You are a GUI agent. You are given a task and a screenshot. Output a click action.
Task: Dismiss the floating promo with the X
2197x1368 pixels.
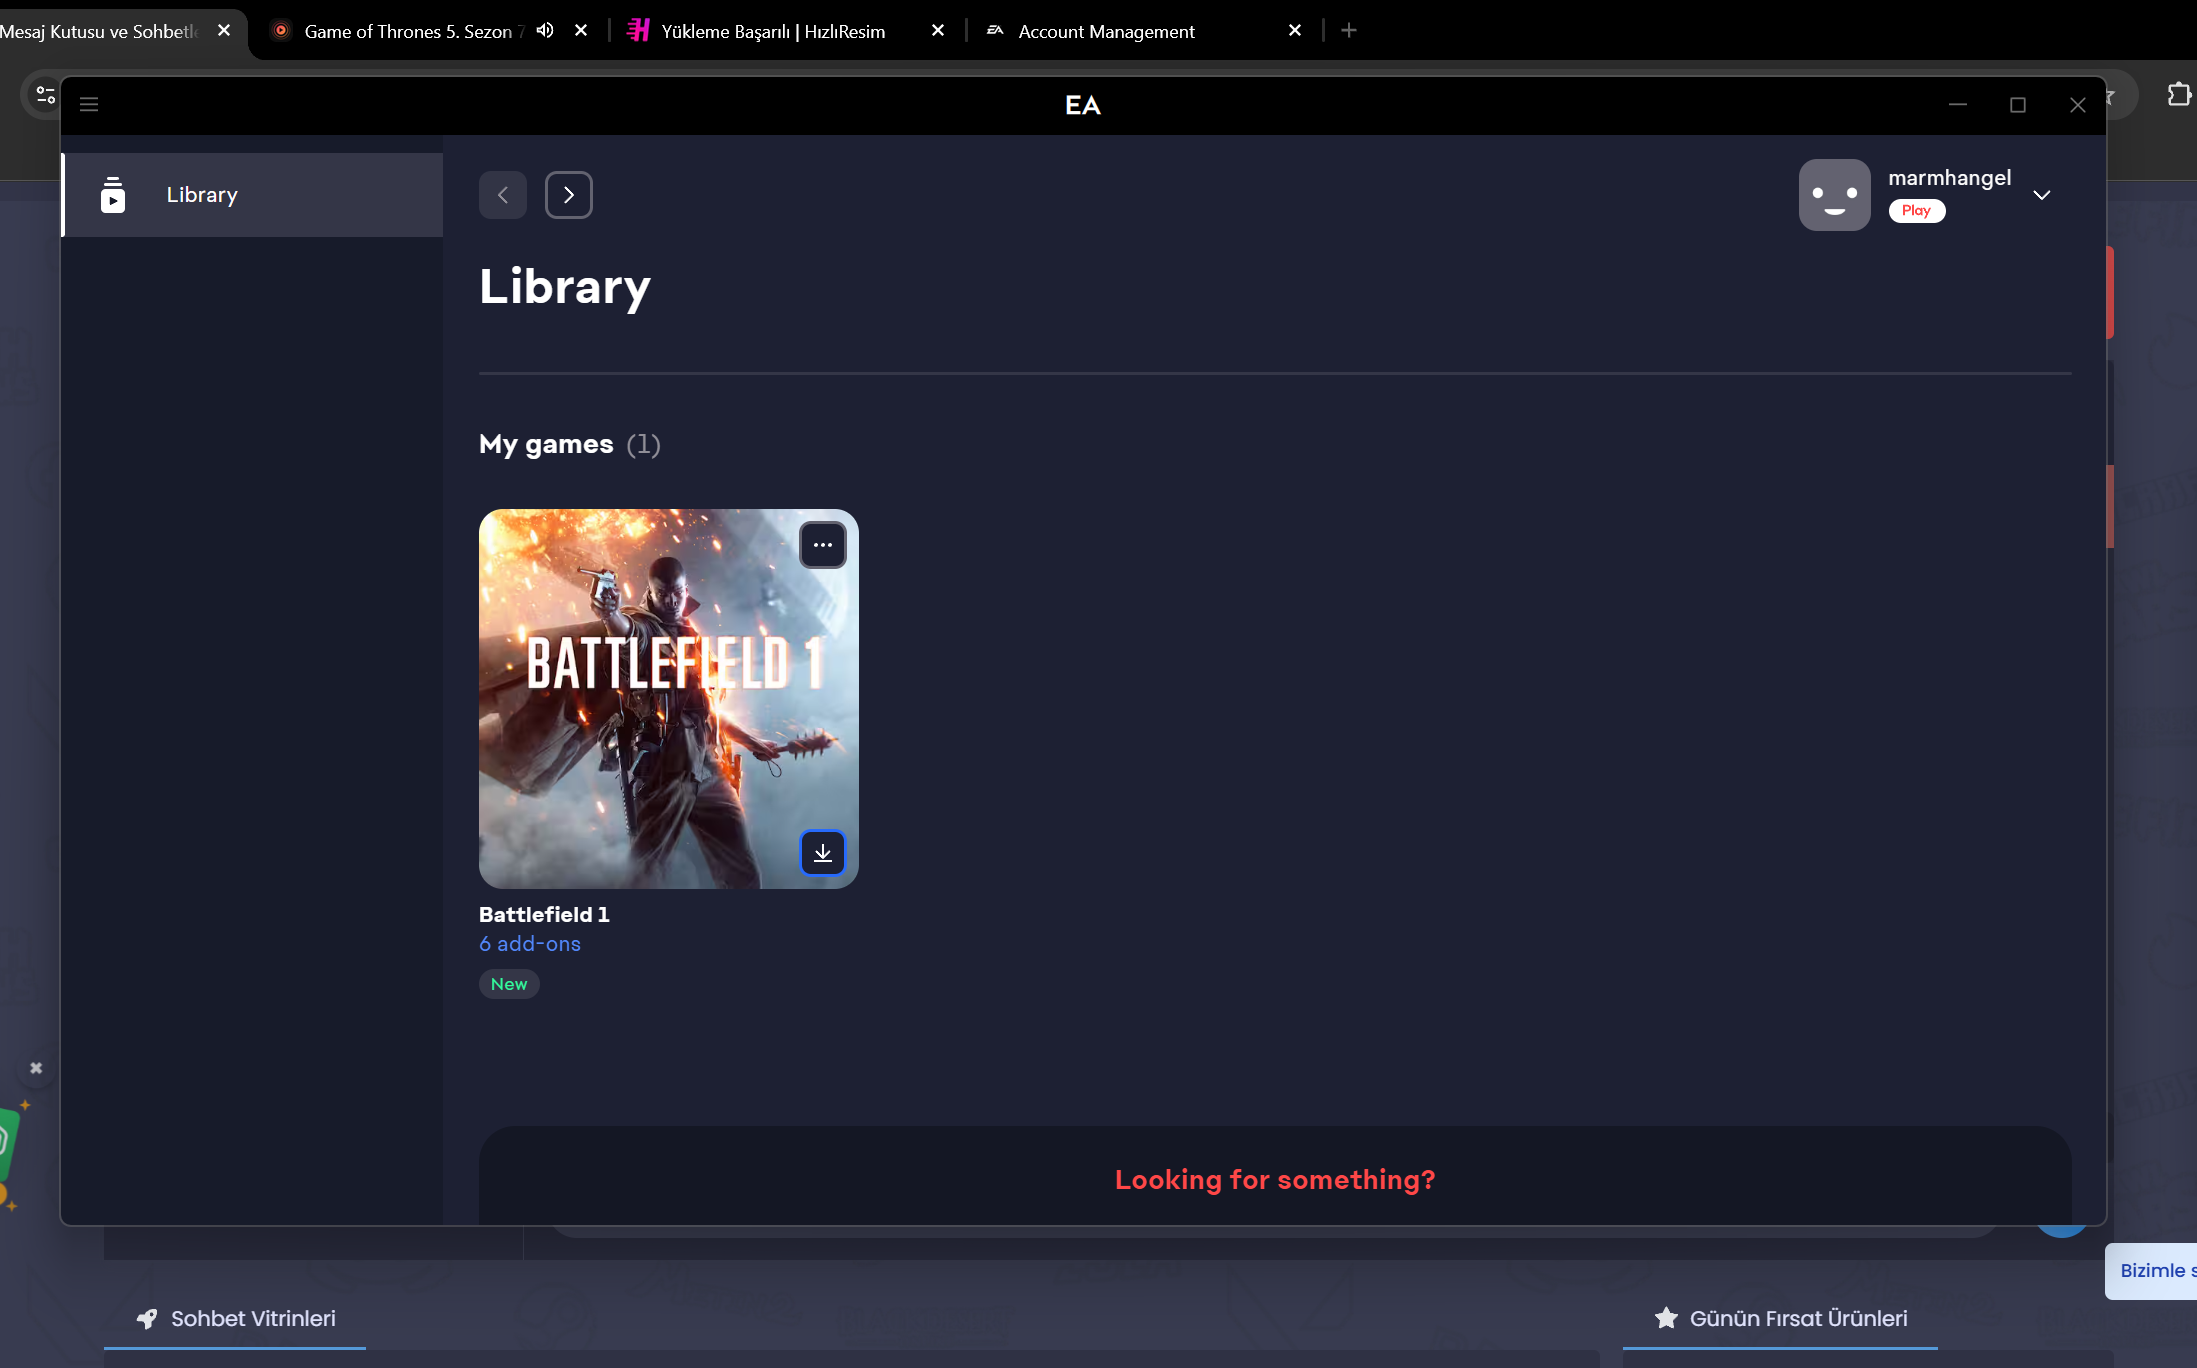click(x=36, y=1068)
